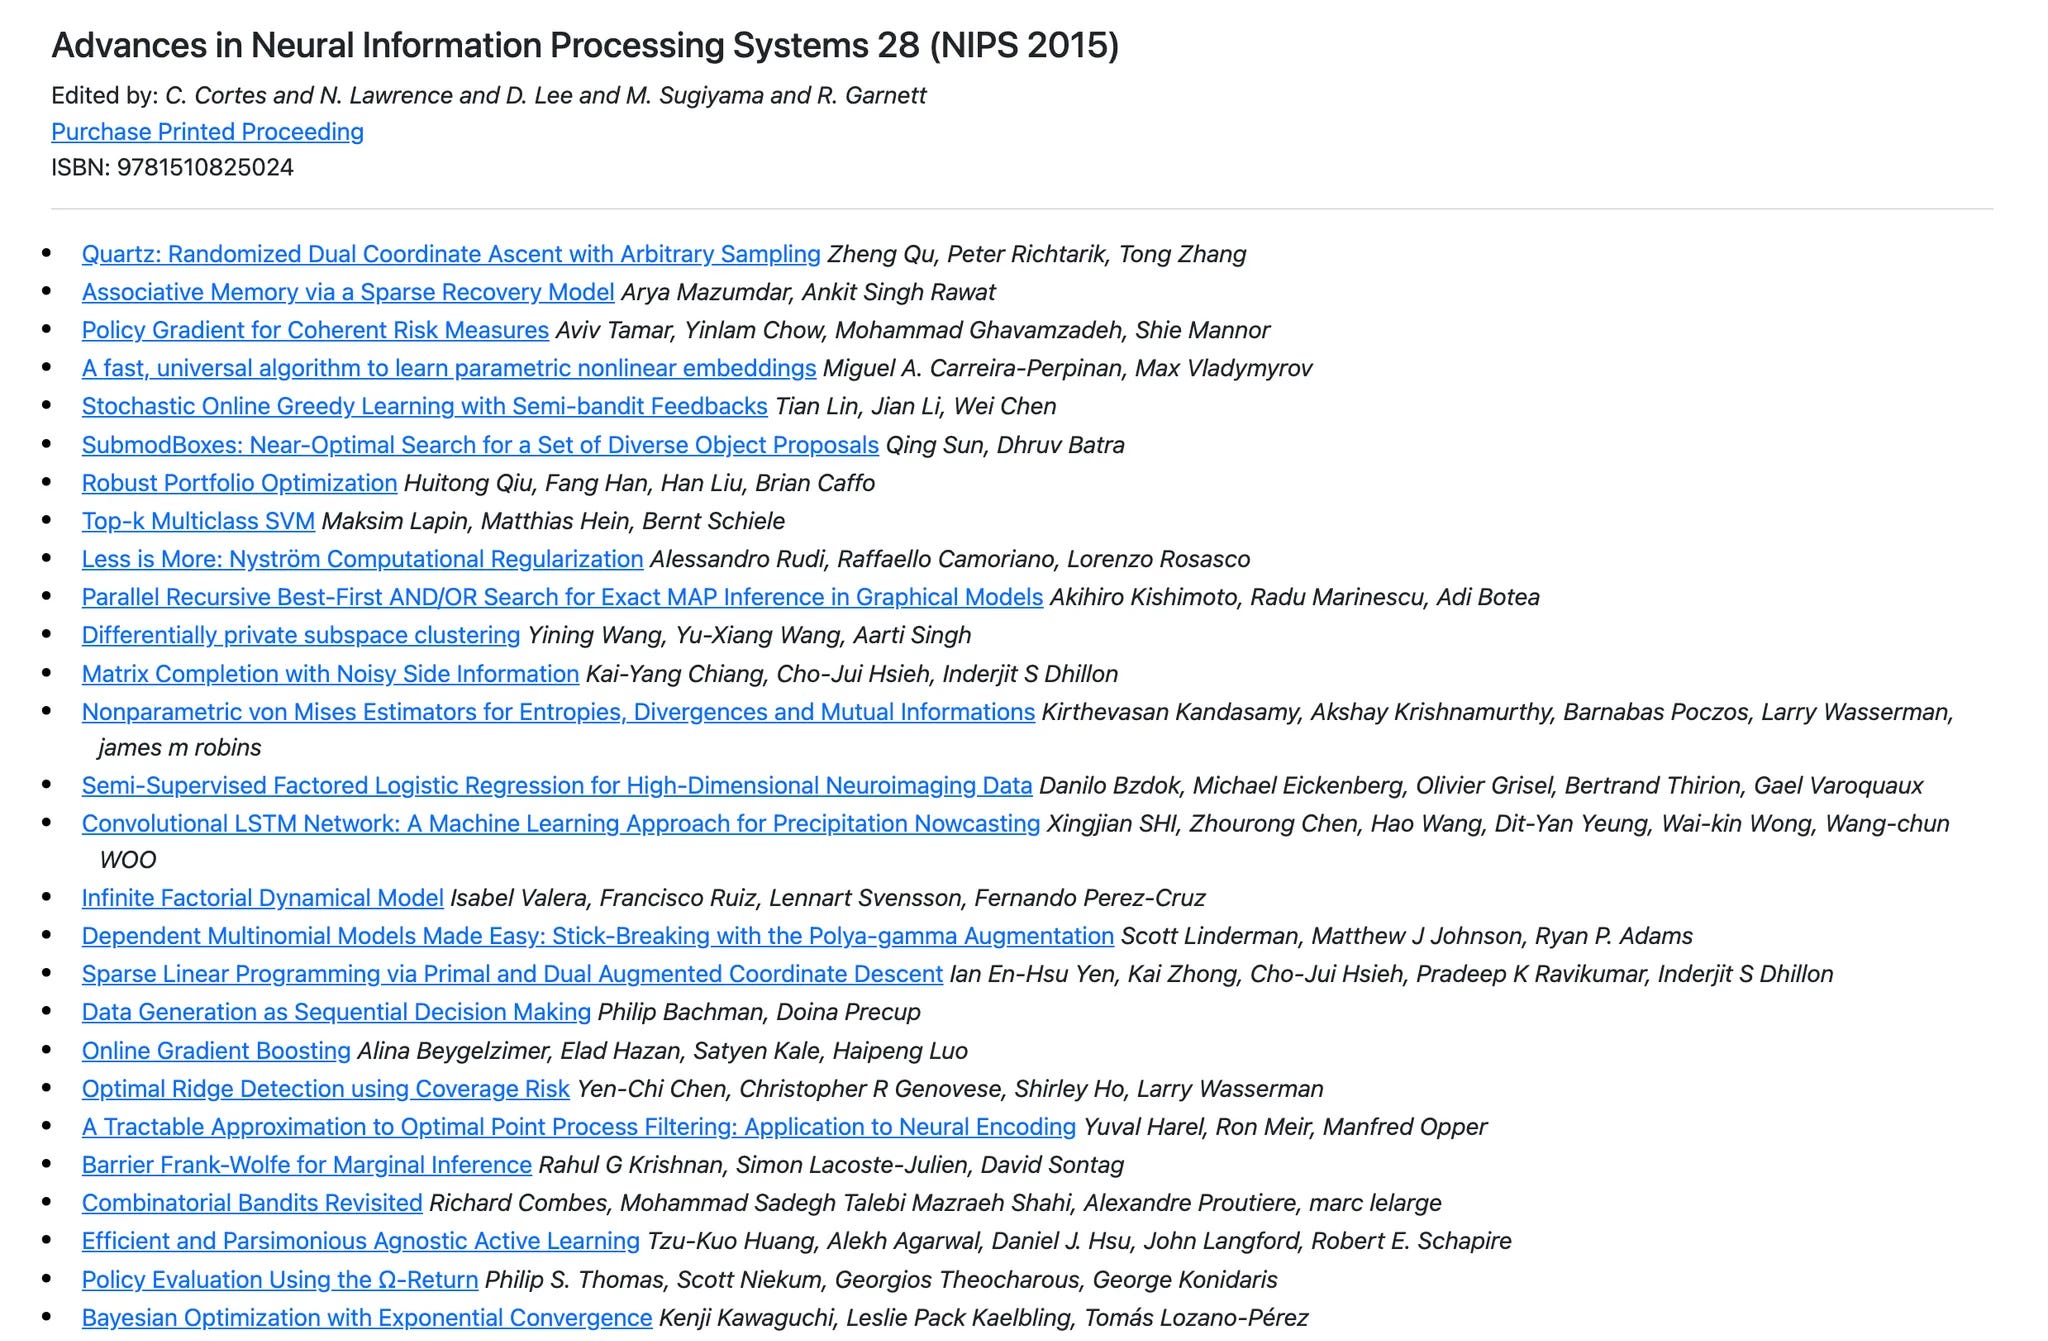Open the Quartz Randomized Dual Coordinate Ascent paper
This screenshot has height=1341, width=2048.
pos(450,254)
